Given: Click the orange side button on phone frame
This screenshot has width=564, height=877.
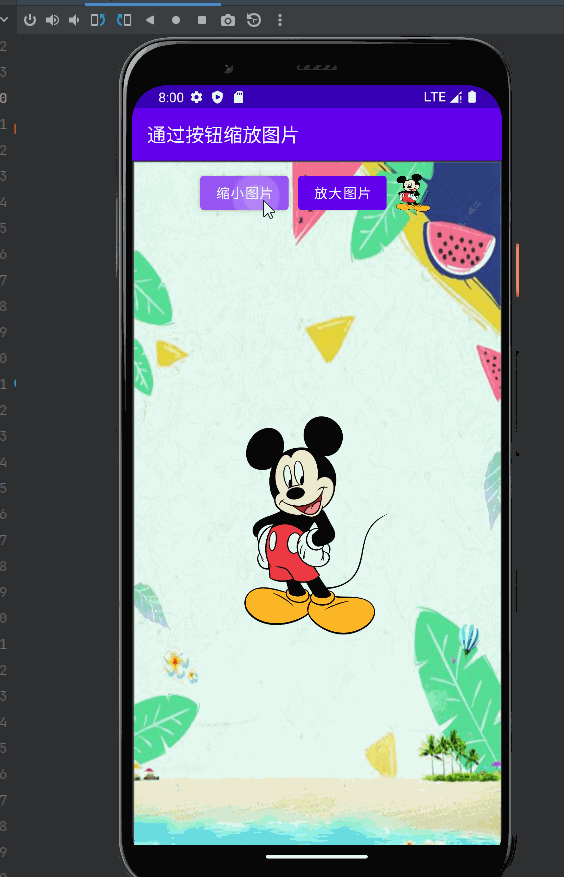Looking at the screenshot, I should pyautogui.click(x=518, y=270).
